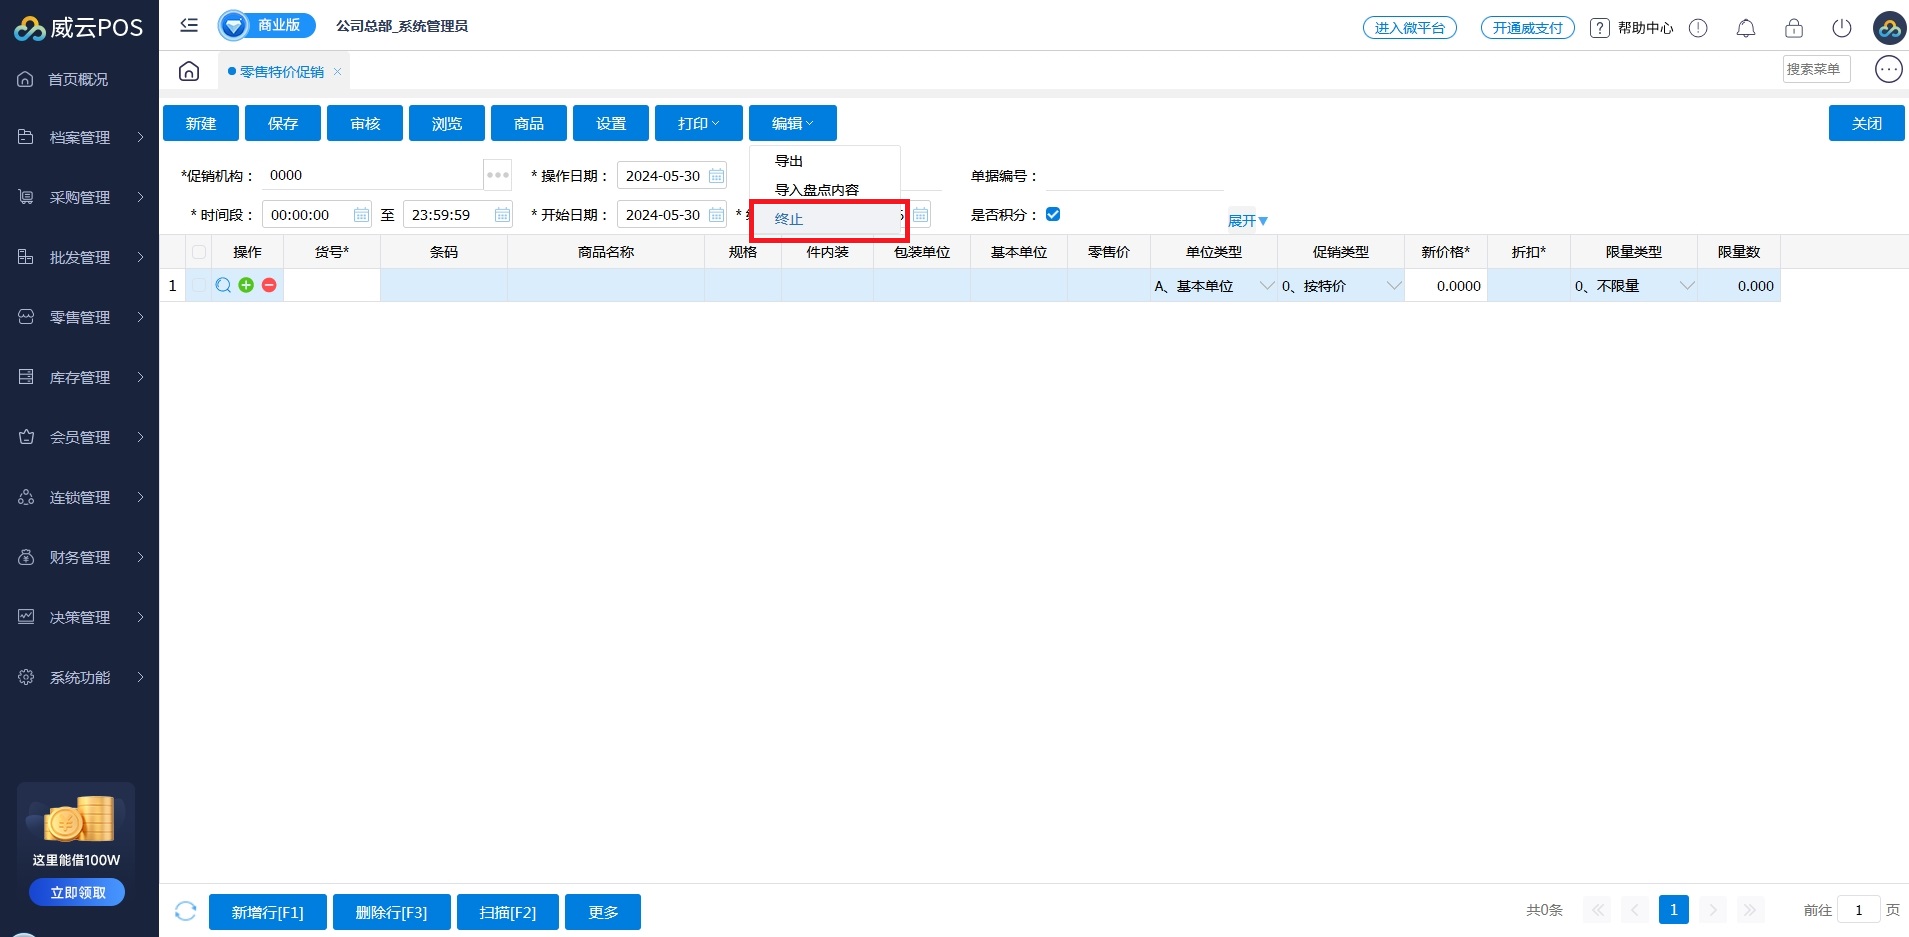Click the green add row icon

[x=246, y=285]
